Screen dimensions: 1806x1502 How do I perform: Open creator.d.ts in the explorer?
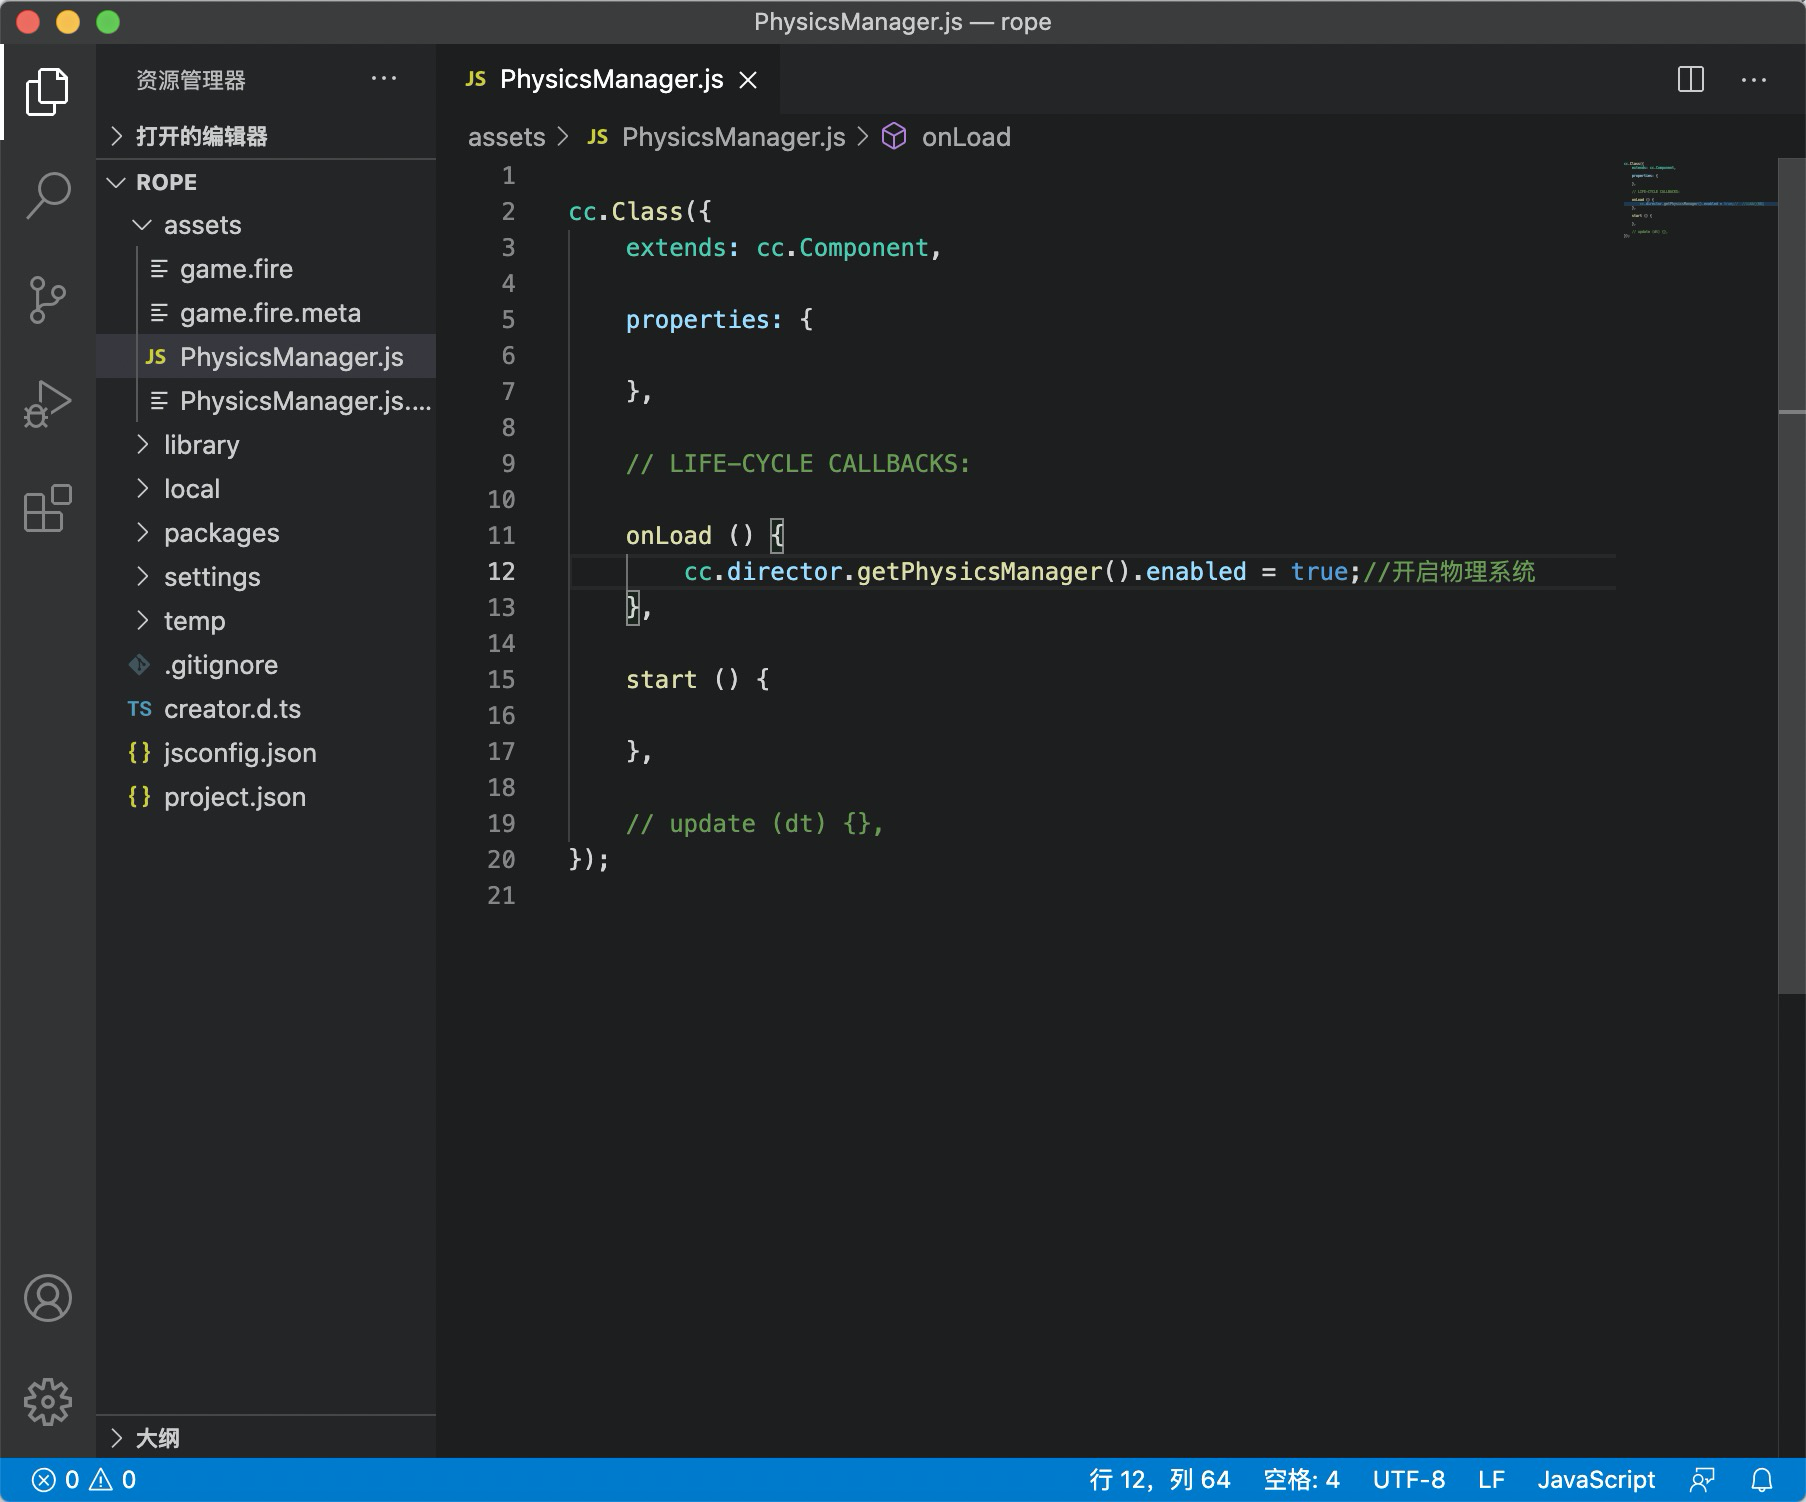pyautogui.click(x=266, y=709)
